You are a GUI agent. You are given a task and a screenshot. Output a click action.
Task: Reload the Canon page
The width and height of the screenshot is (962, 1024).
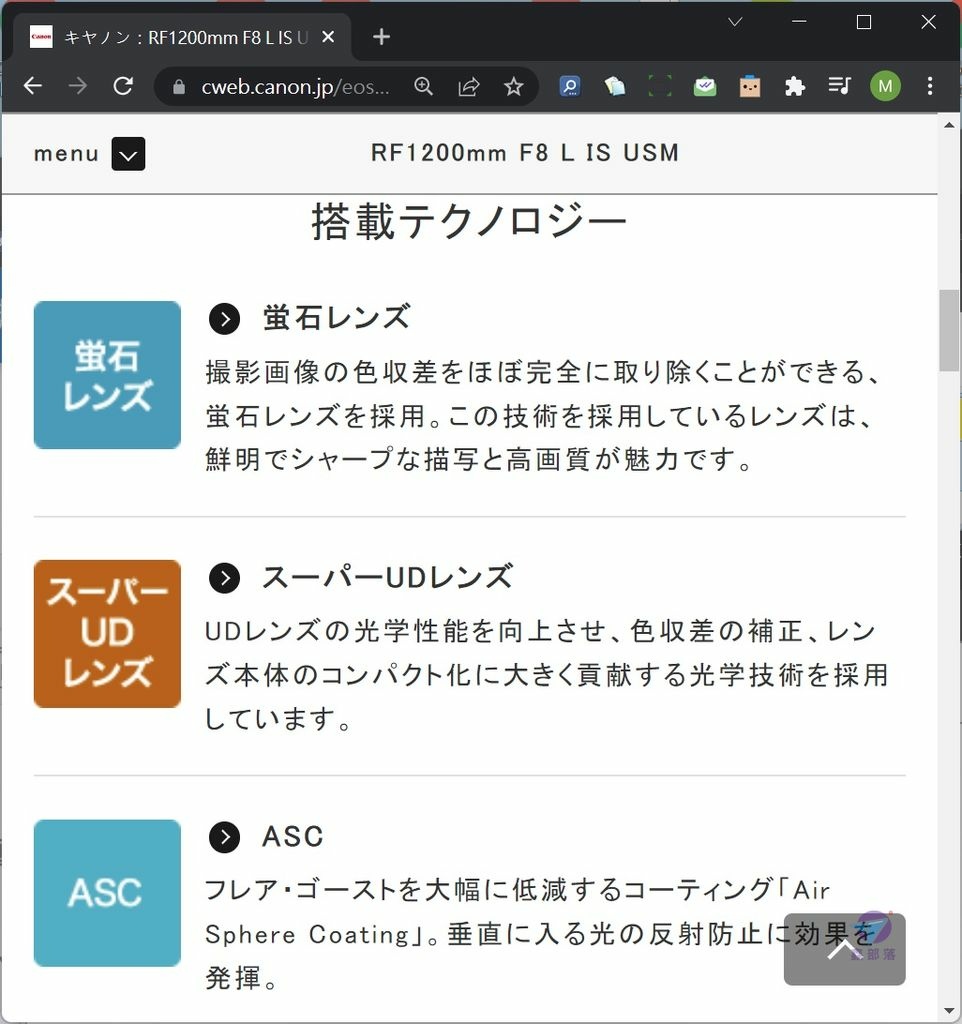(123, 86)
